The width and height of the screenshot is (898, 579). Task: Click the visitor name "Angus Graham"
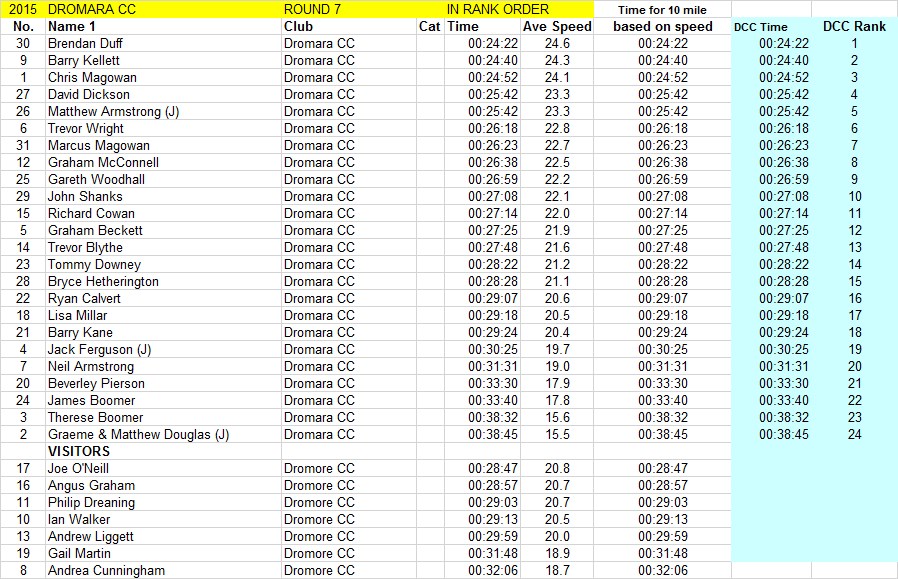pos(92,485)
